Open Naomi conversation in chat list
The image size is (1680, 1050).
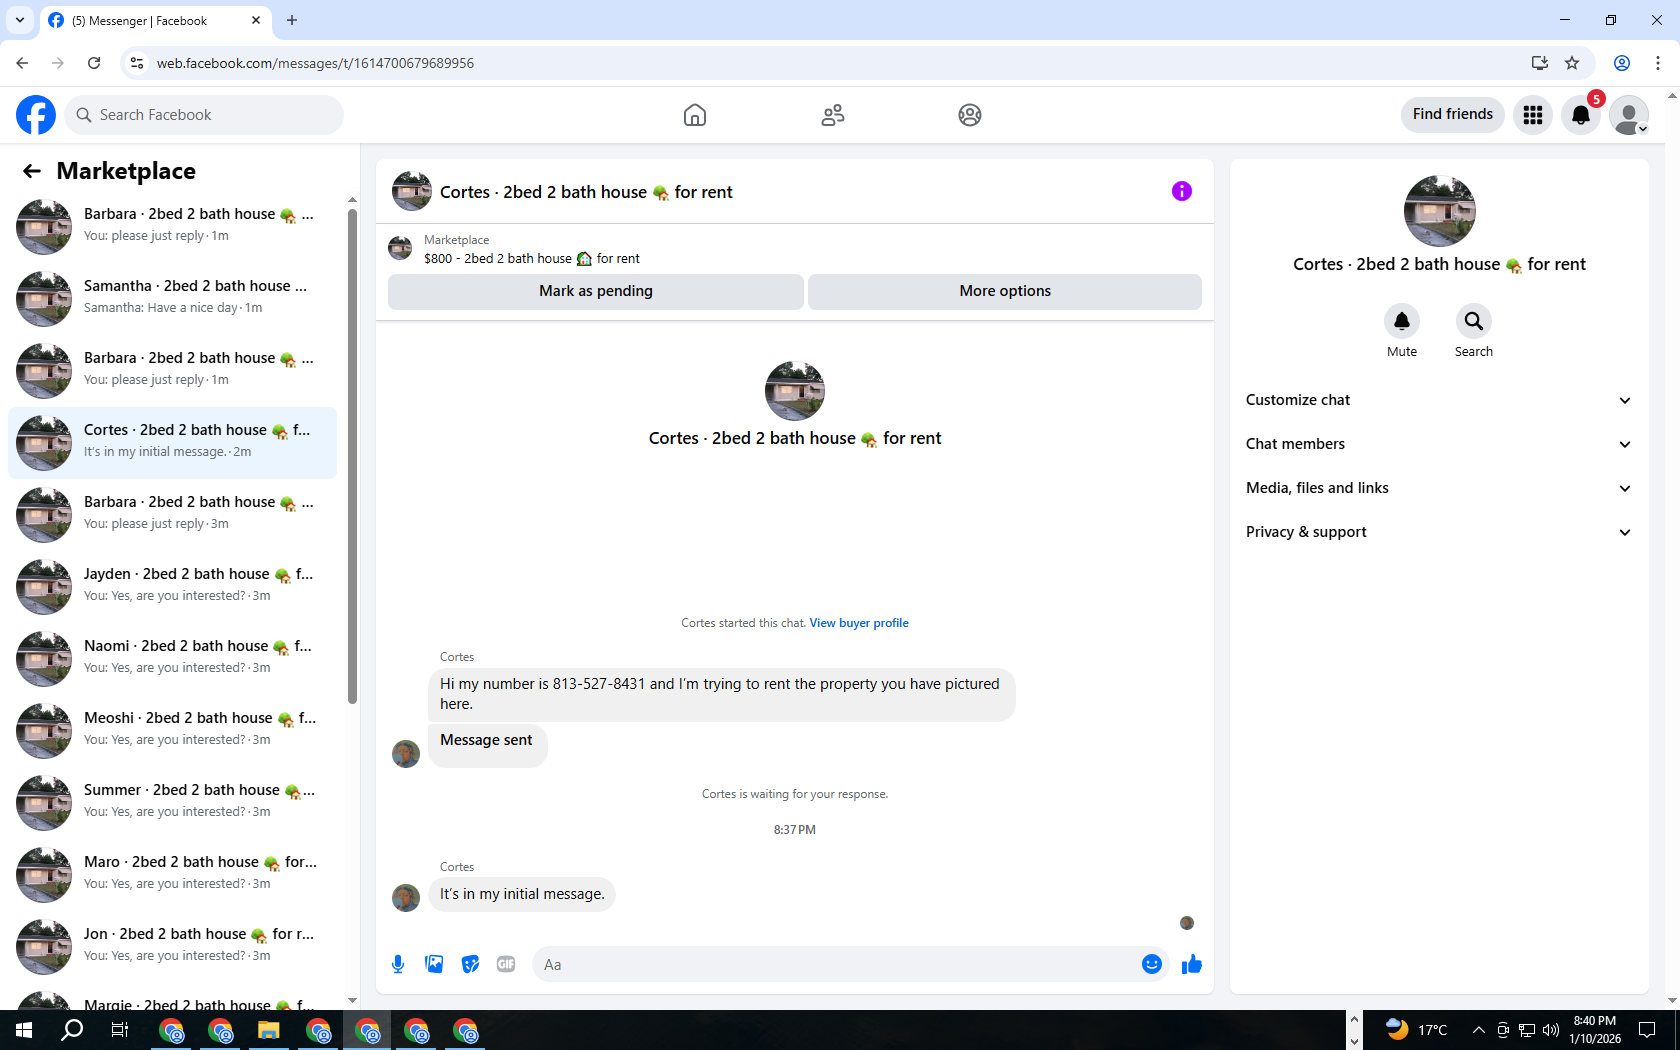[172, 658]
